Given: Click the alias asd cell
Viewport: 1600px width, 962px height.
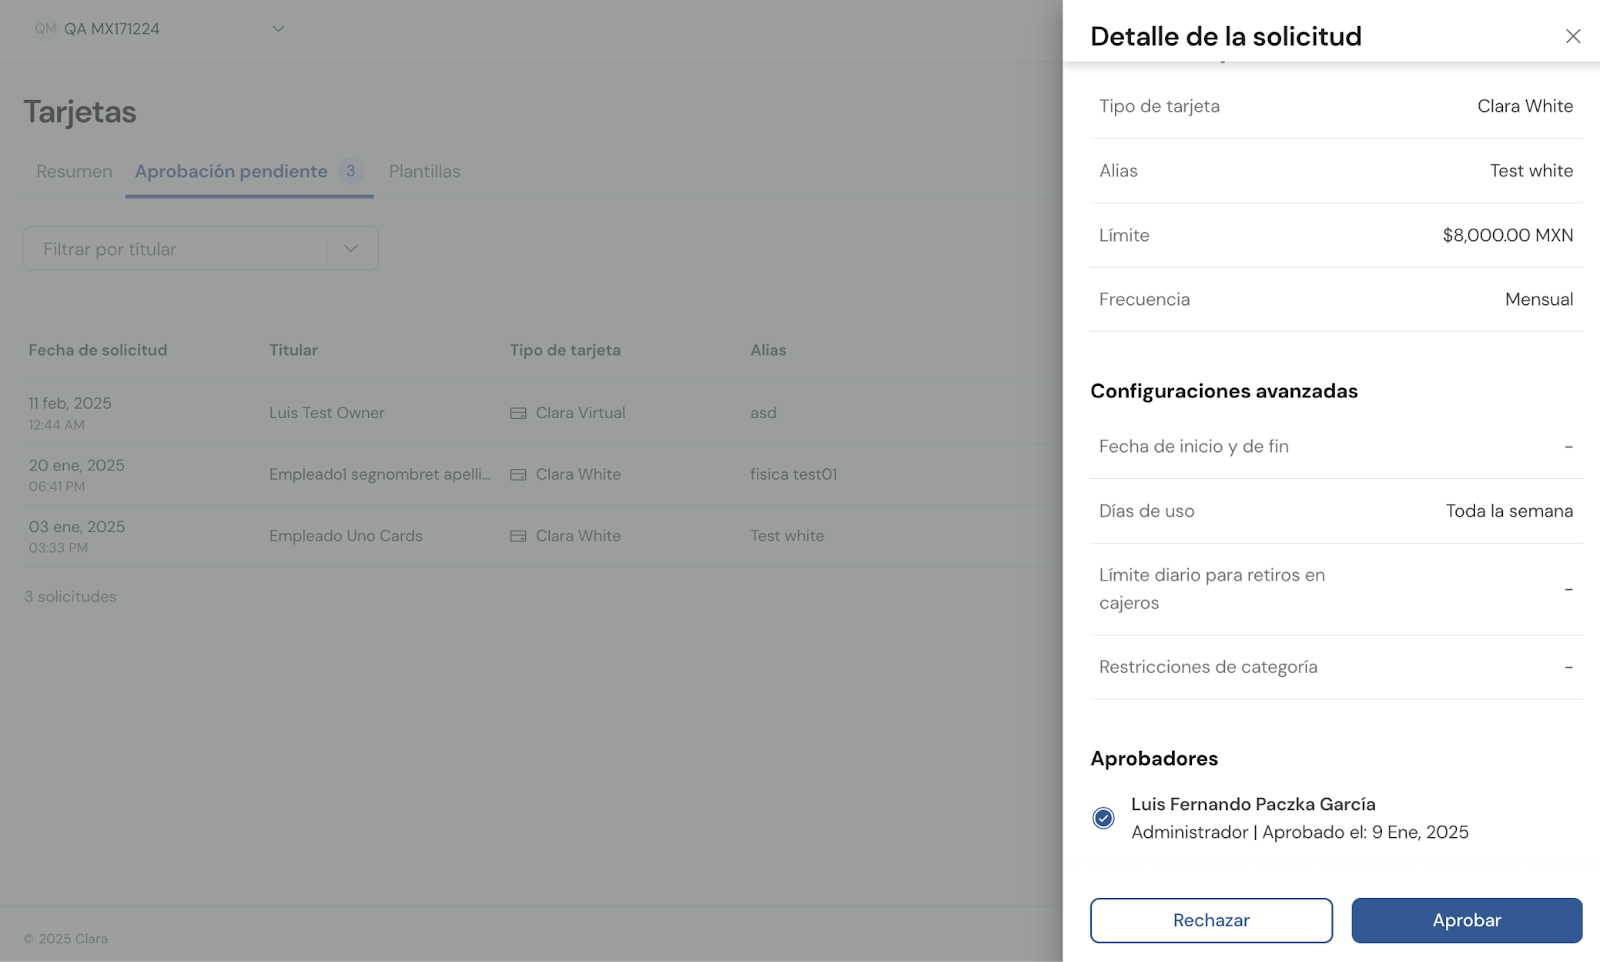Looking at the screenshot, I should [763, 413].
